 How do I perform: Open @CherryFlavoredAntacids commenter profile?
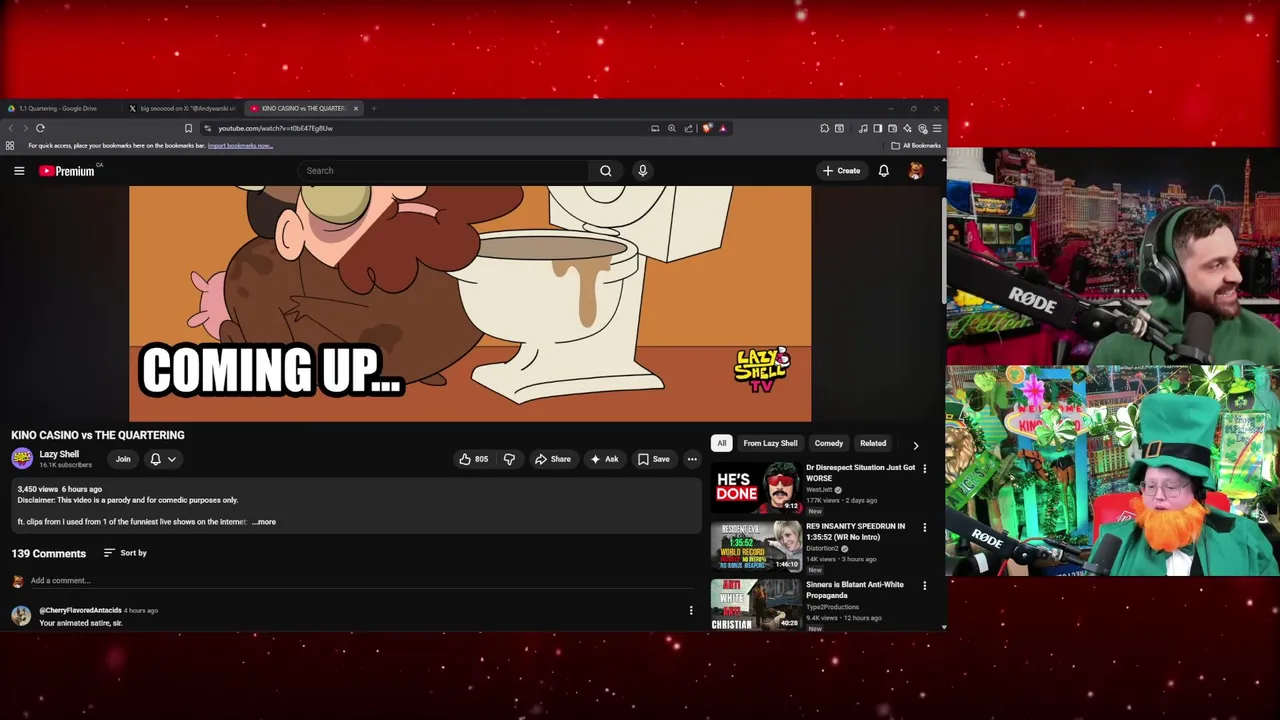[x=80, y=610]
